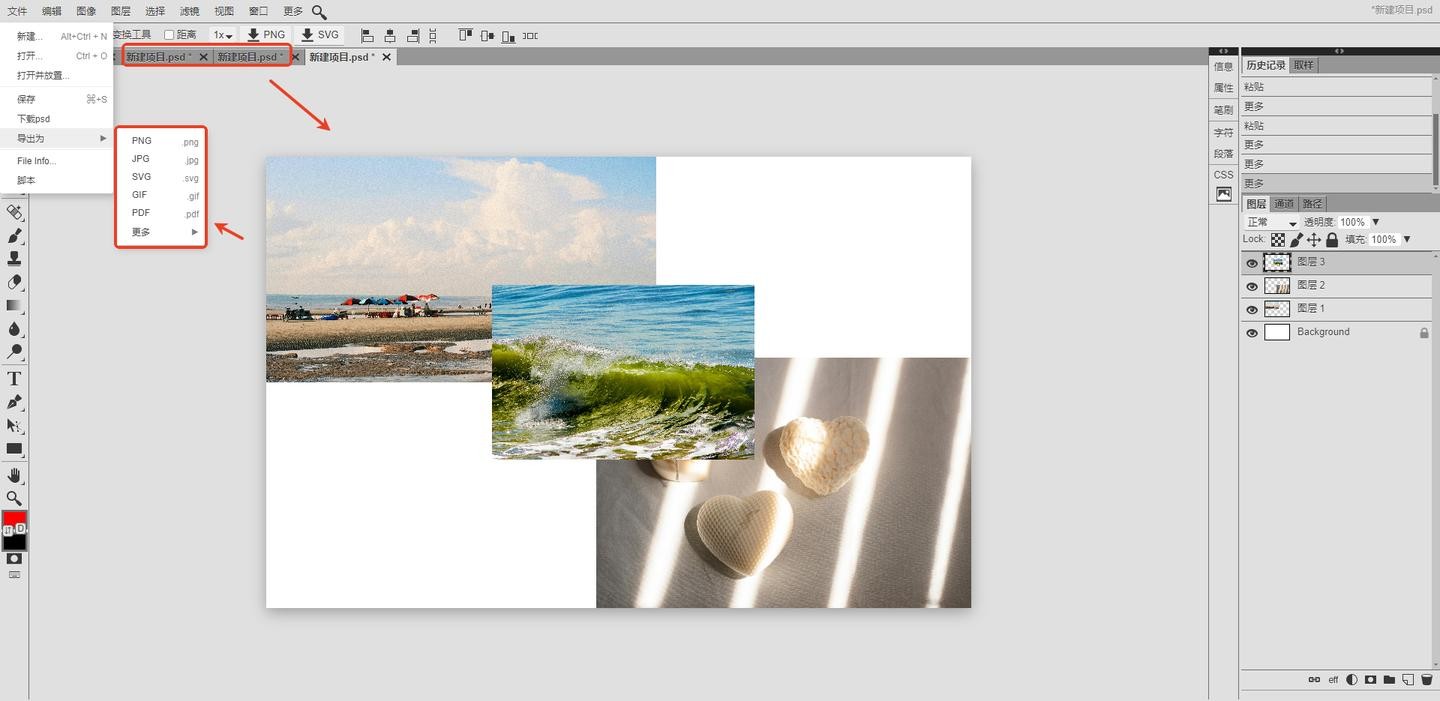This screenshot has width=1440, height=701.
Task: Click the SVG quick download button
Action: tap(320, 35)
